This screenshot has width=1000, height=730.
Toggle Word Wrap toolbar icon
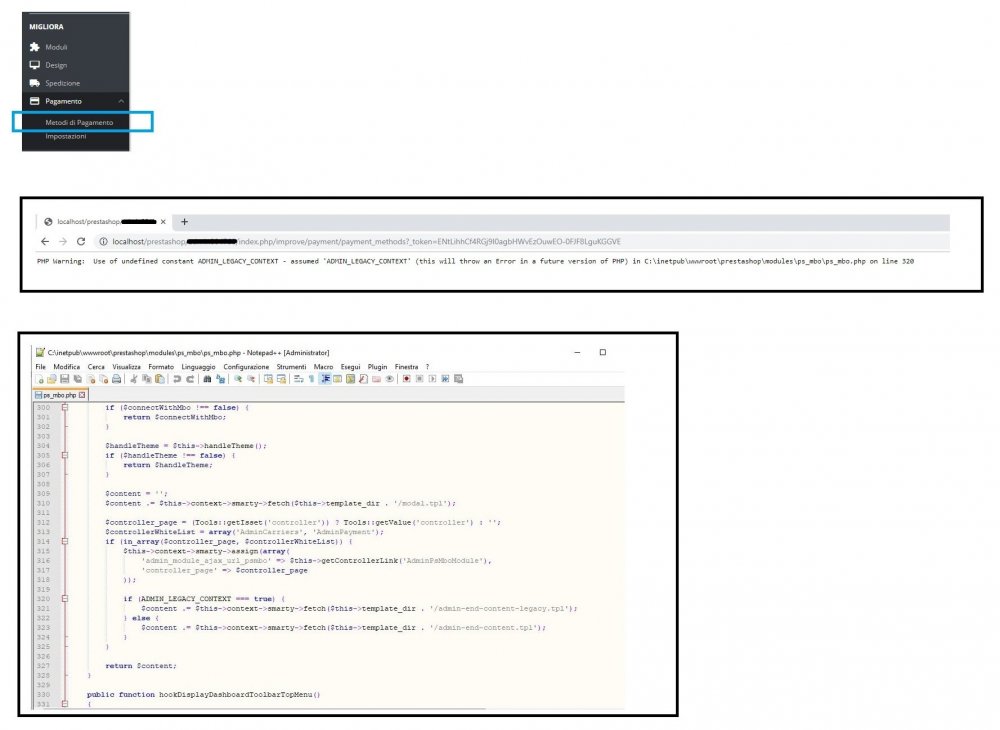pos(298,379)
